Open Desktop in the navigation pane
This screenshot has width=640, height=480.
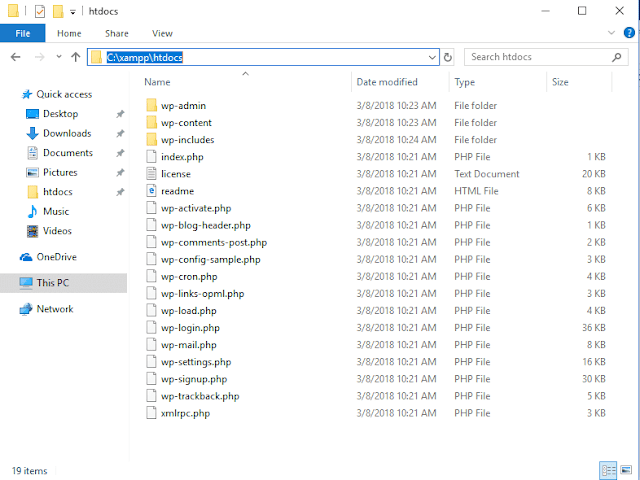pos(60,114)
